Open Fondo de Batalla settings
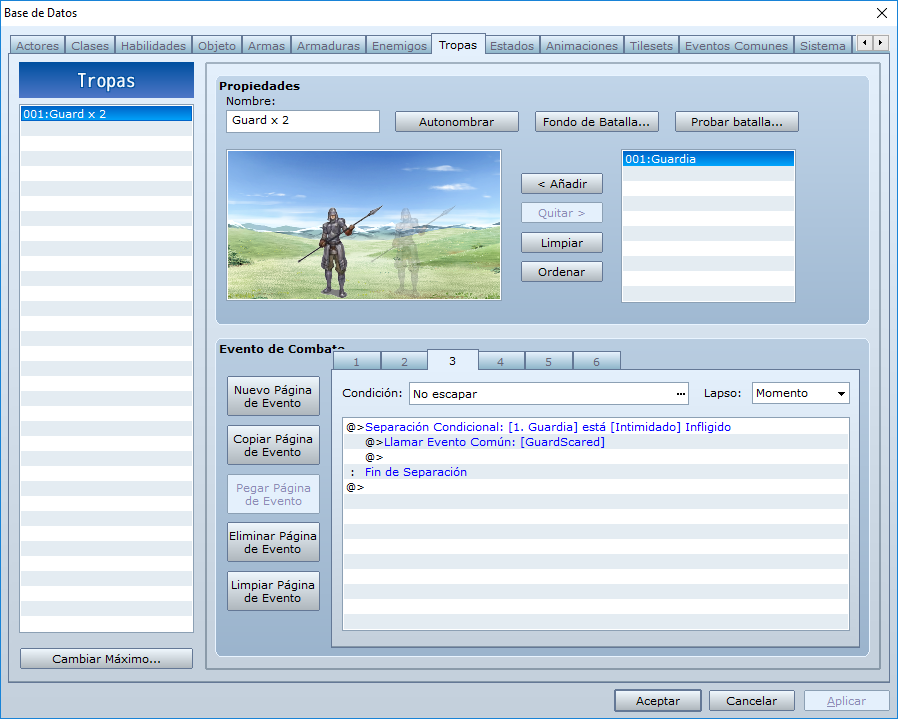Image resolution: width=898 pixels, height=719 pixels. (x=596, y=122)
